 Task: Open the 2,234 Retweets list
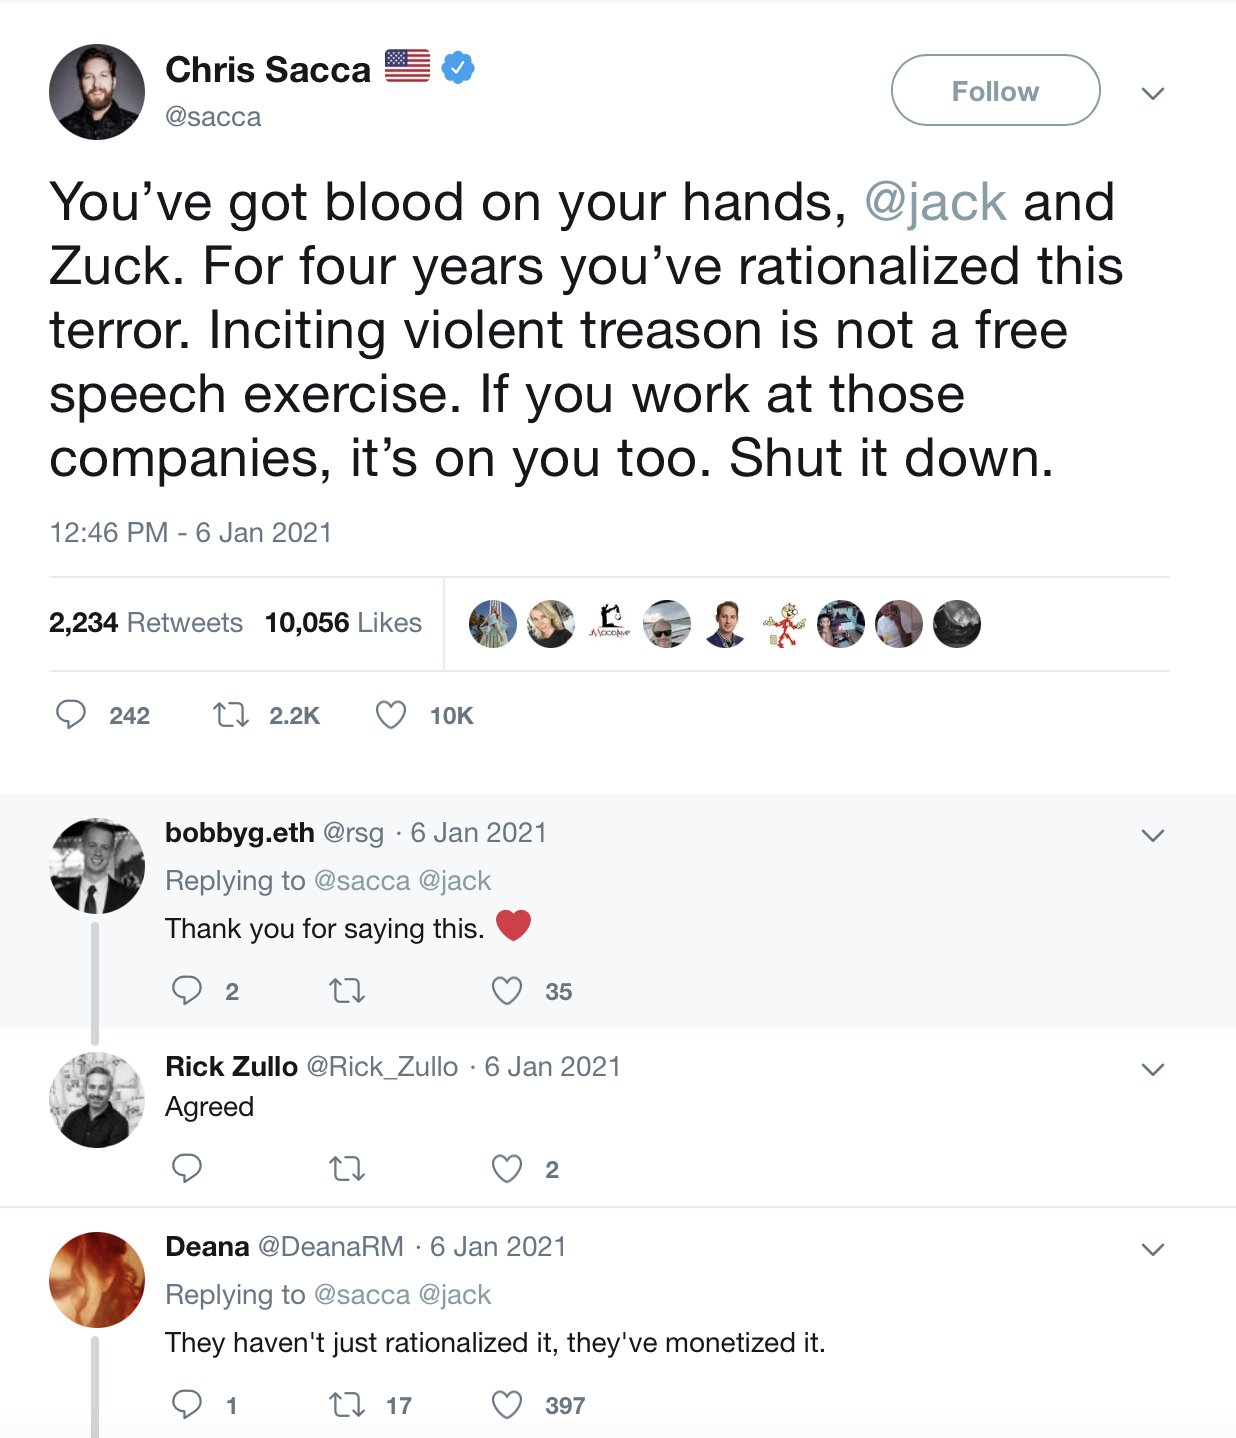click(x=146, y=623)
